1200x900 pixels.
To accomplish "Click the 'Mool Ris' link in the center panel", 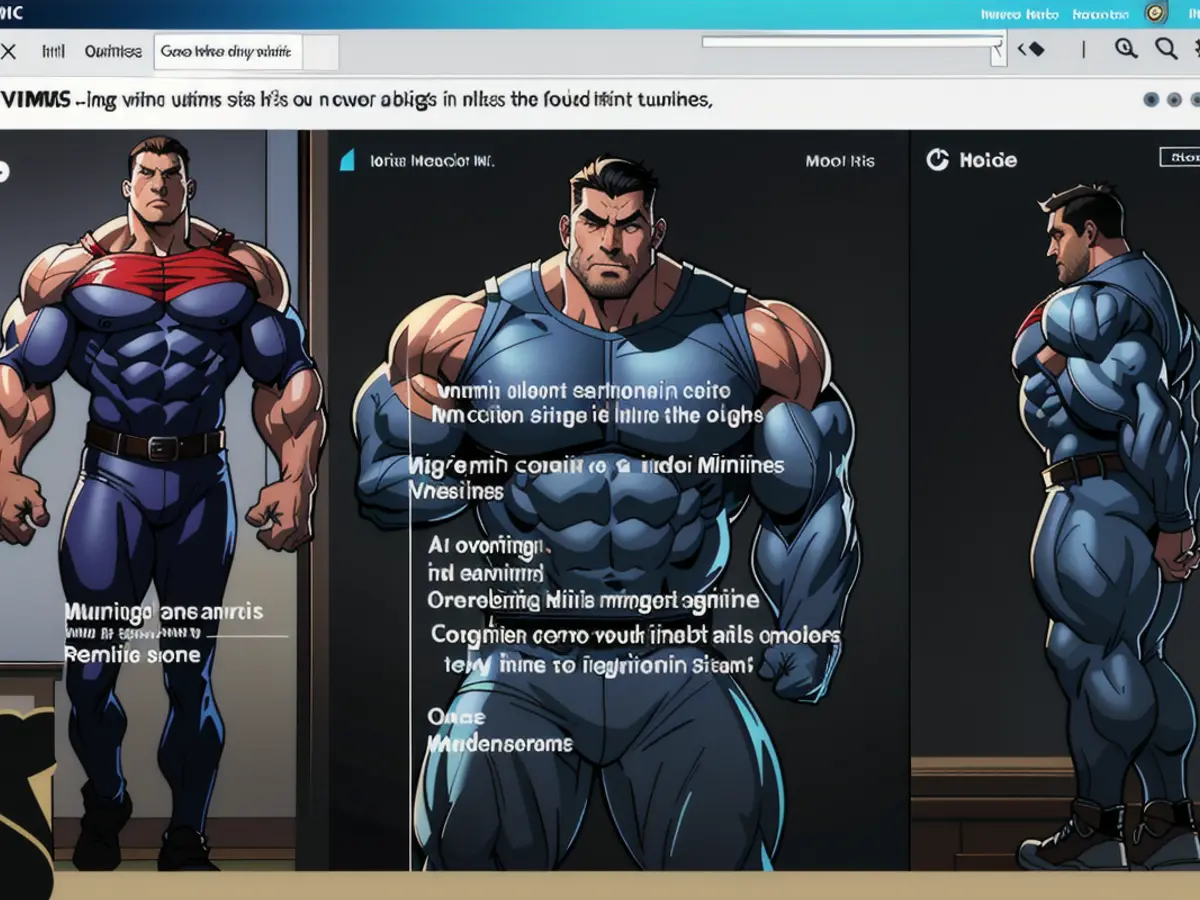I will (839, 160).
